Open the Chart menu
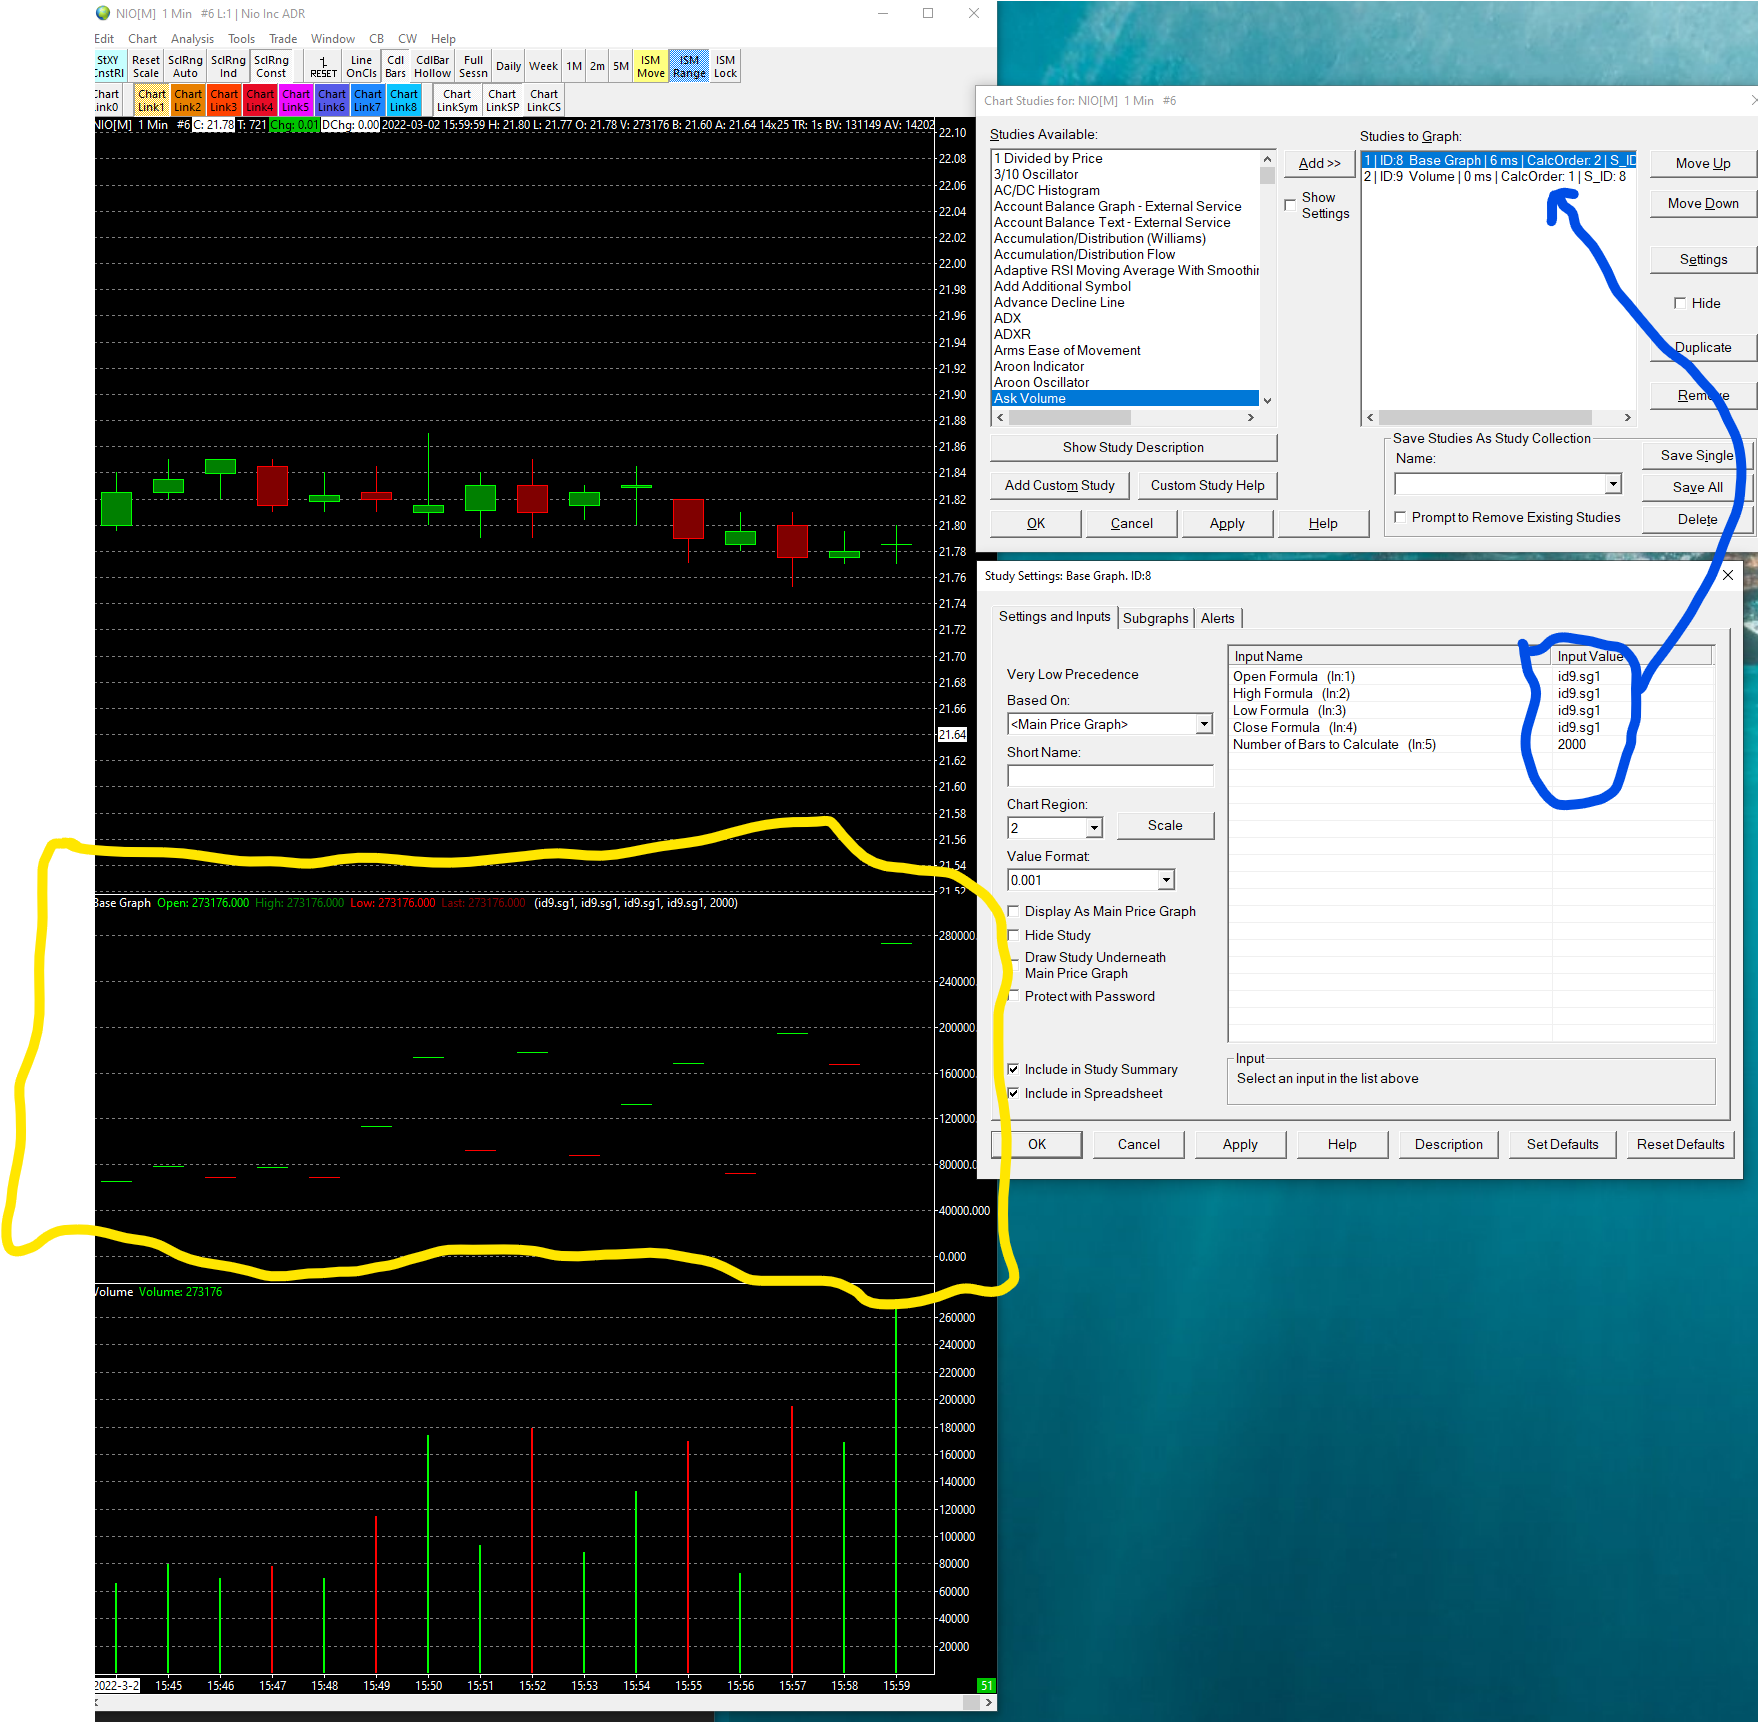Image resolution: width=1759 pixels, height=1723 pixels. pyautogui.click(x=142, y=39)
